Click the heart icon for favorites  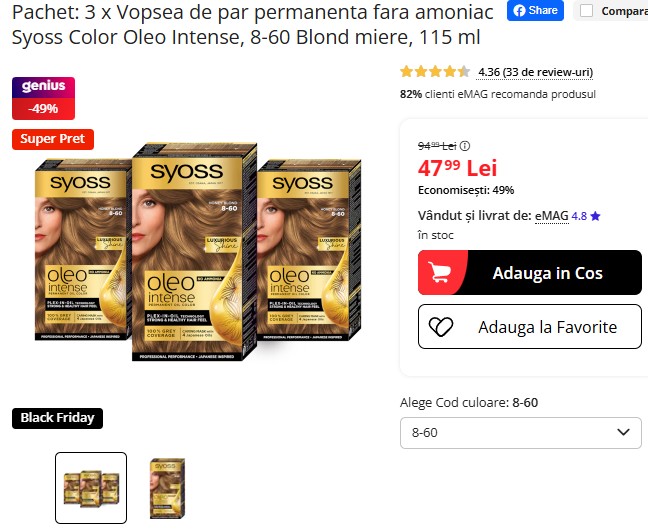[441, 327]
